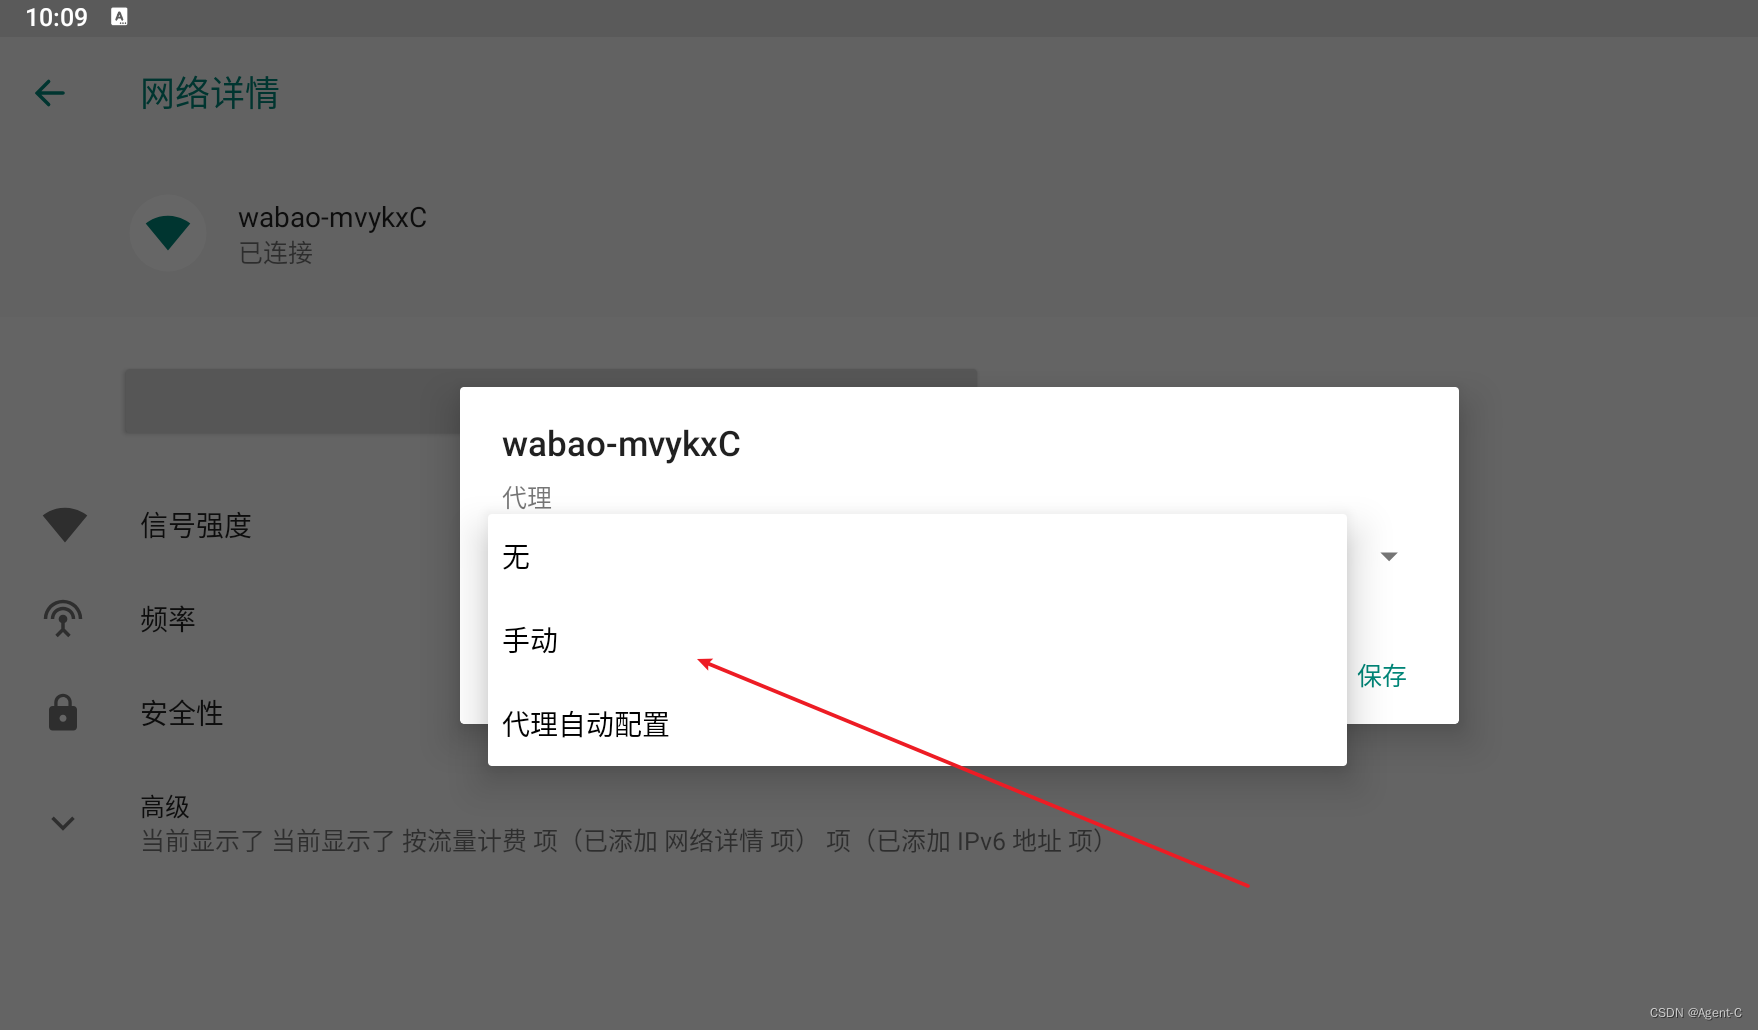Select 无 proxy option

click(x=917, y=557)
